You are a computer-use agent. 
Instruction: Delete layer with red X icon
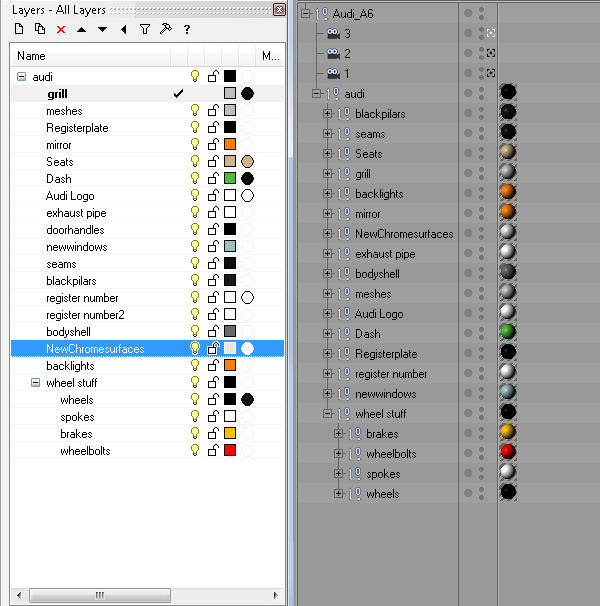(61, 29)
